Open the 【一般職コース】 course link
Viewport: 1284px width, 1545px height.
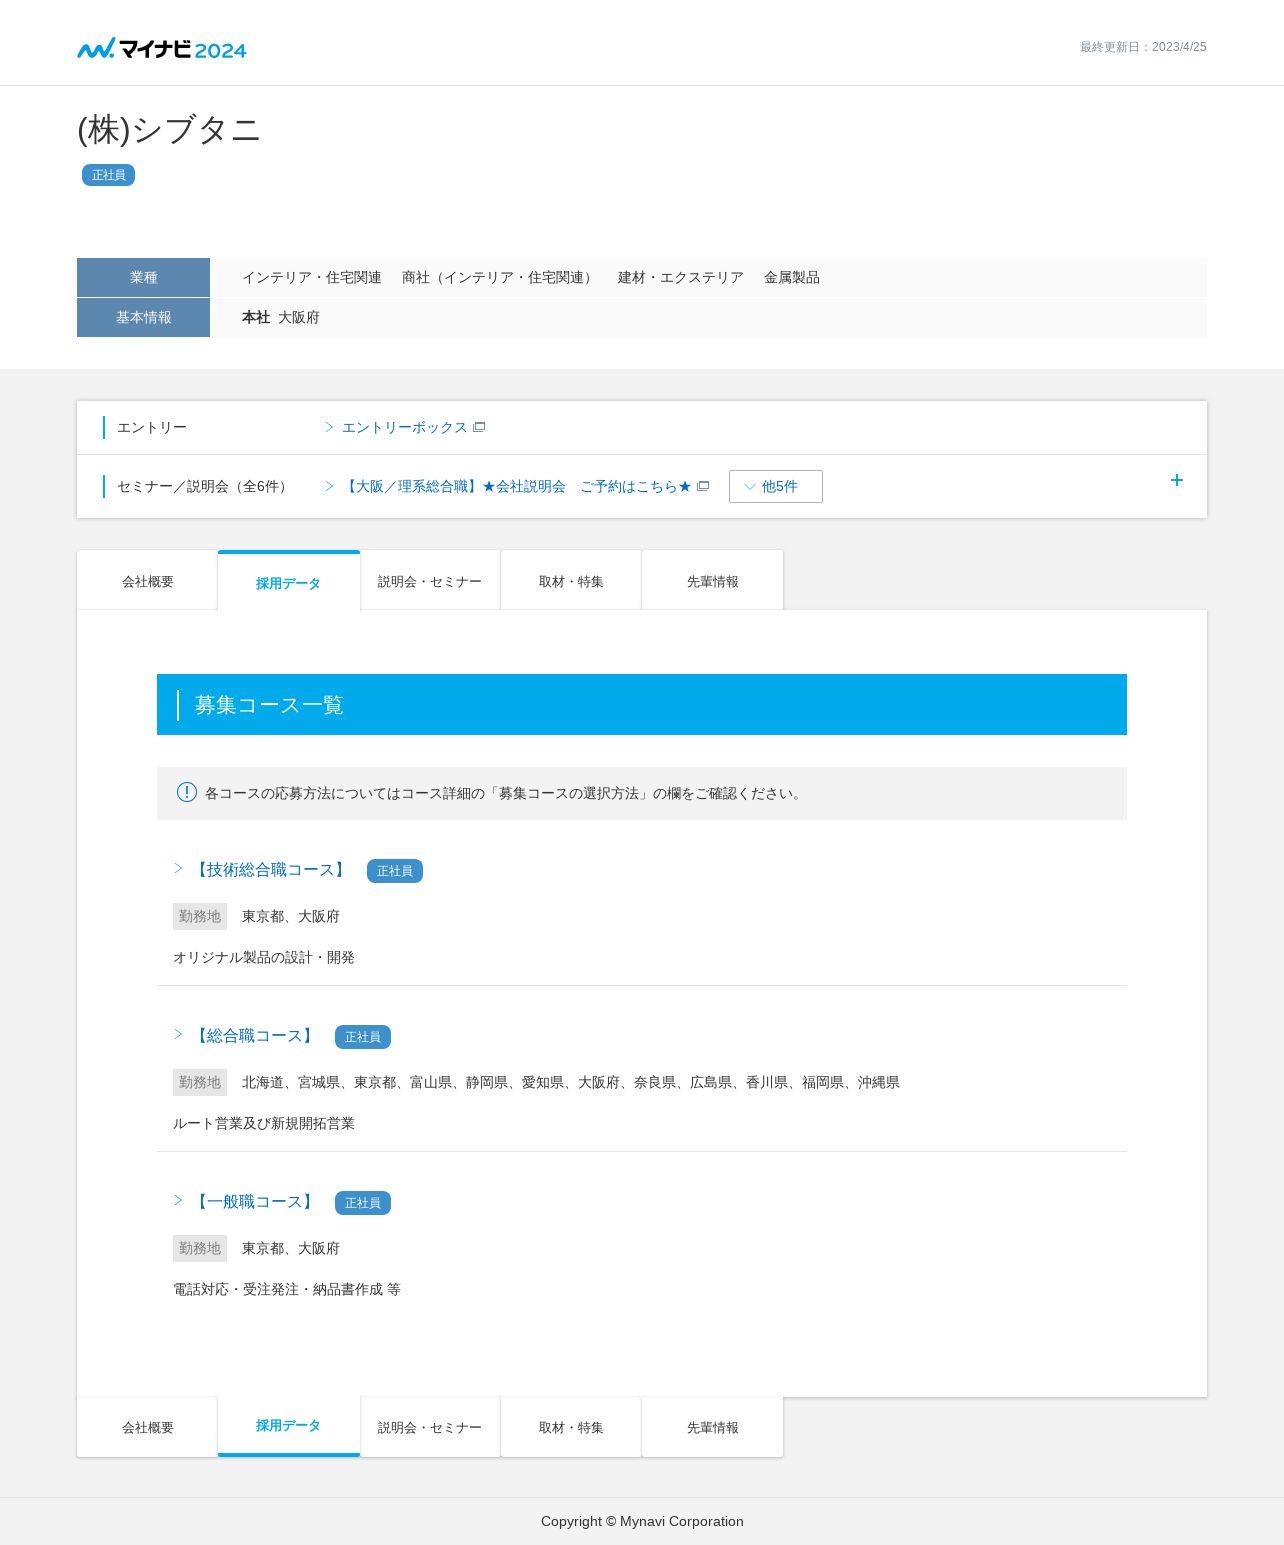[254, 1202]
